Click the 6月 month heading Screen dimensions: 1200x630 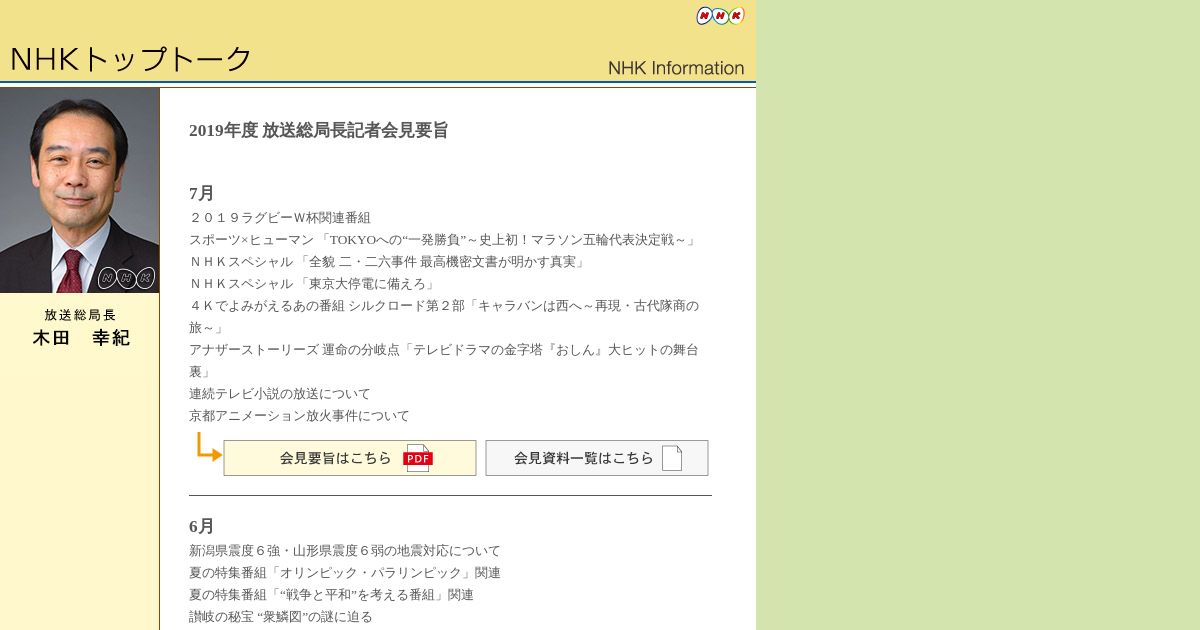tap(202, 526)
